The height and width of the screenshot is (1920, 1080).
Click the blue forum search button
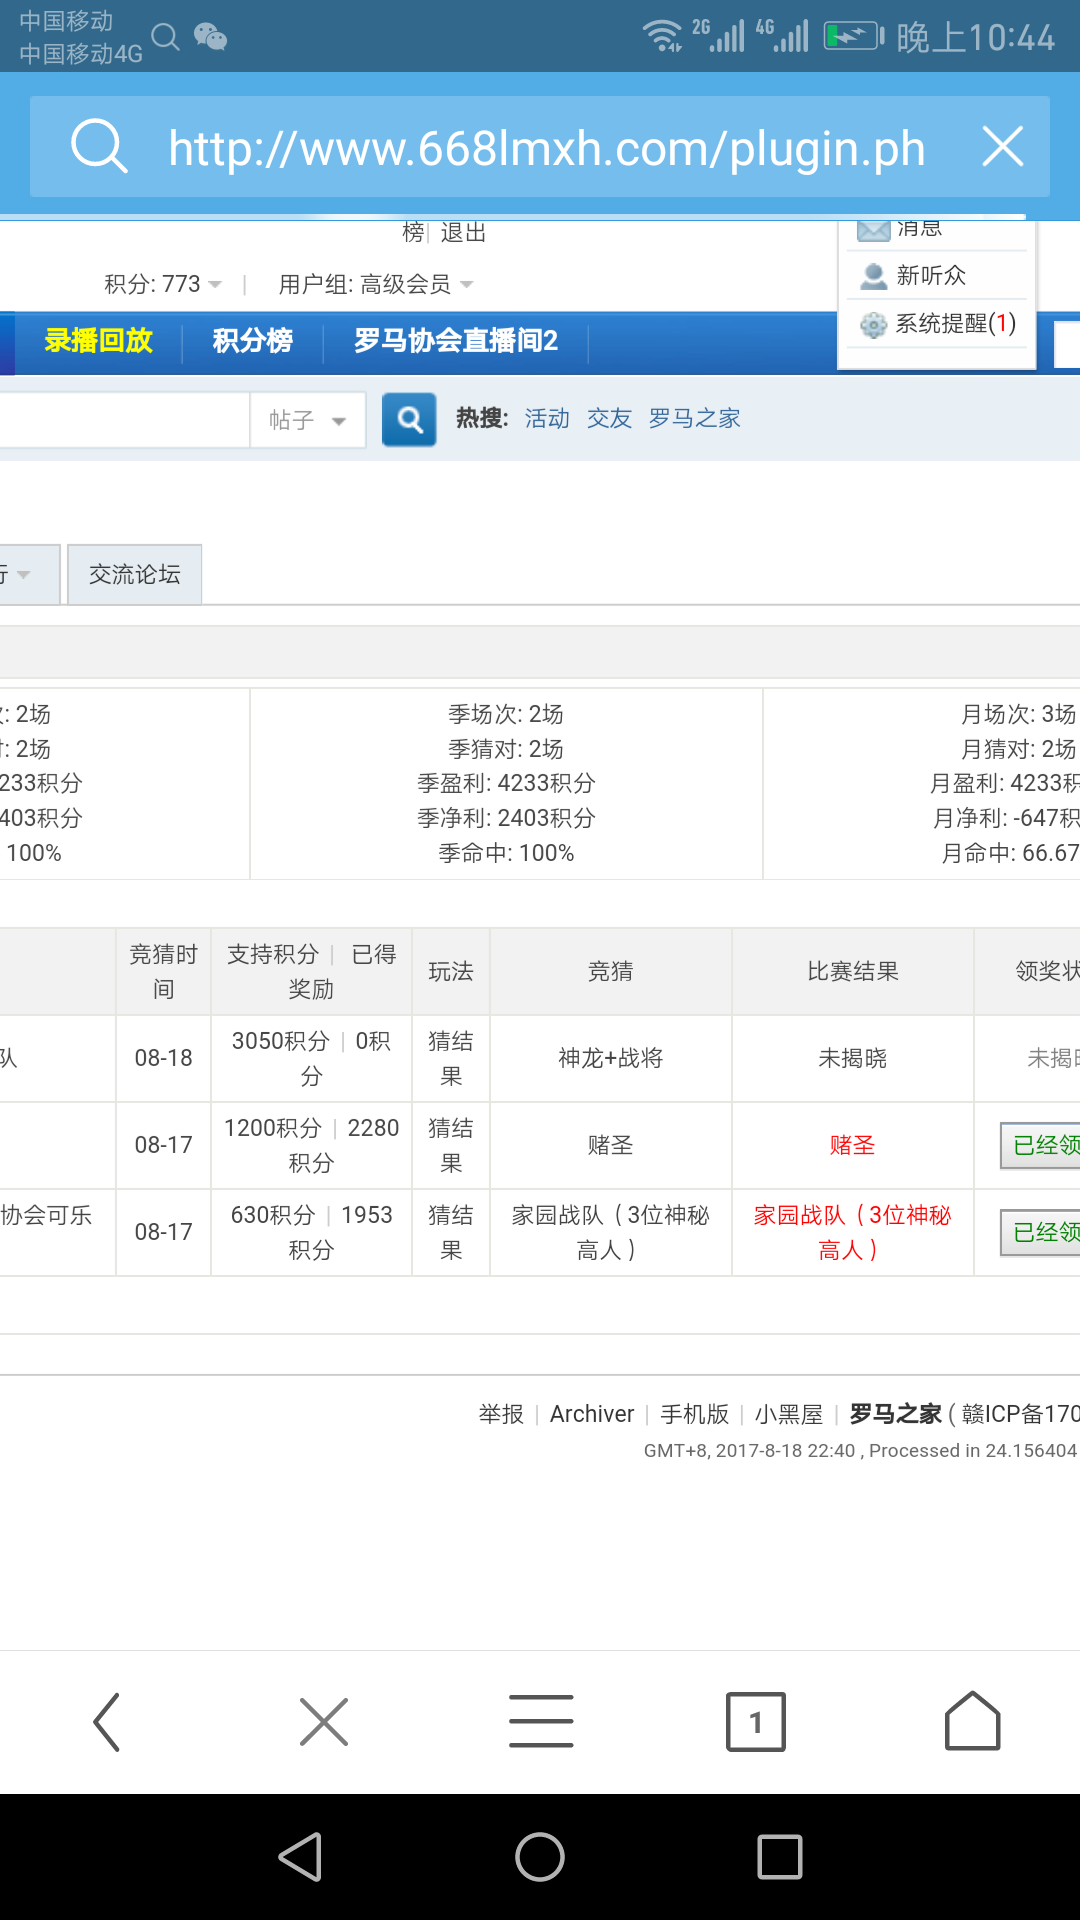409,419
